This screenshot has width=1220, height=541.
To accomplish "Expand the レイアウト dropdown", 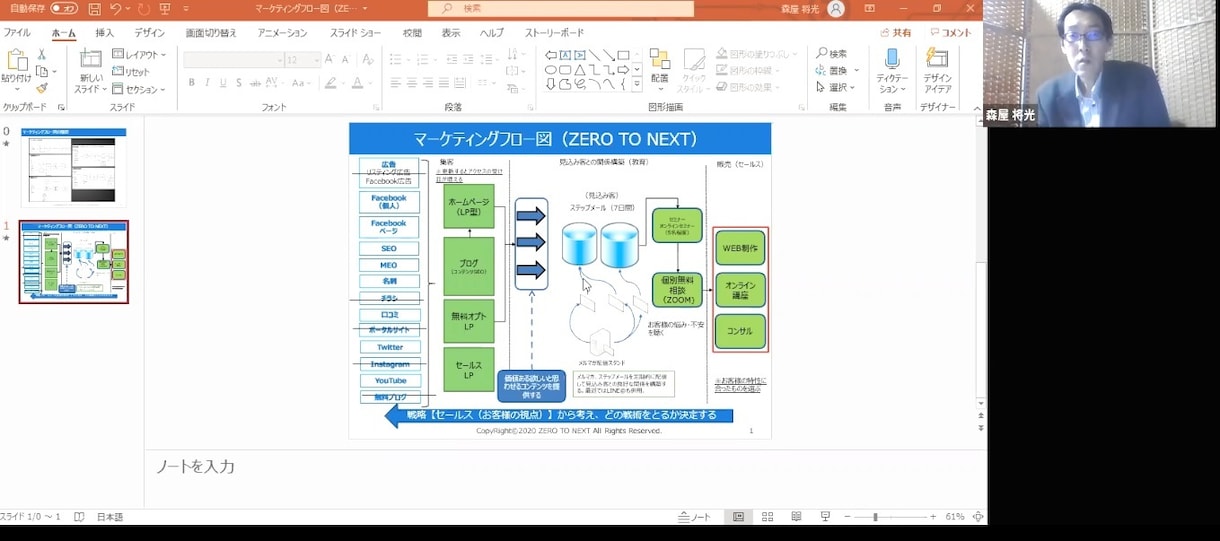I will [139, 55].
